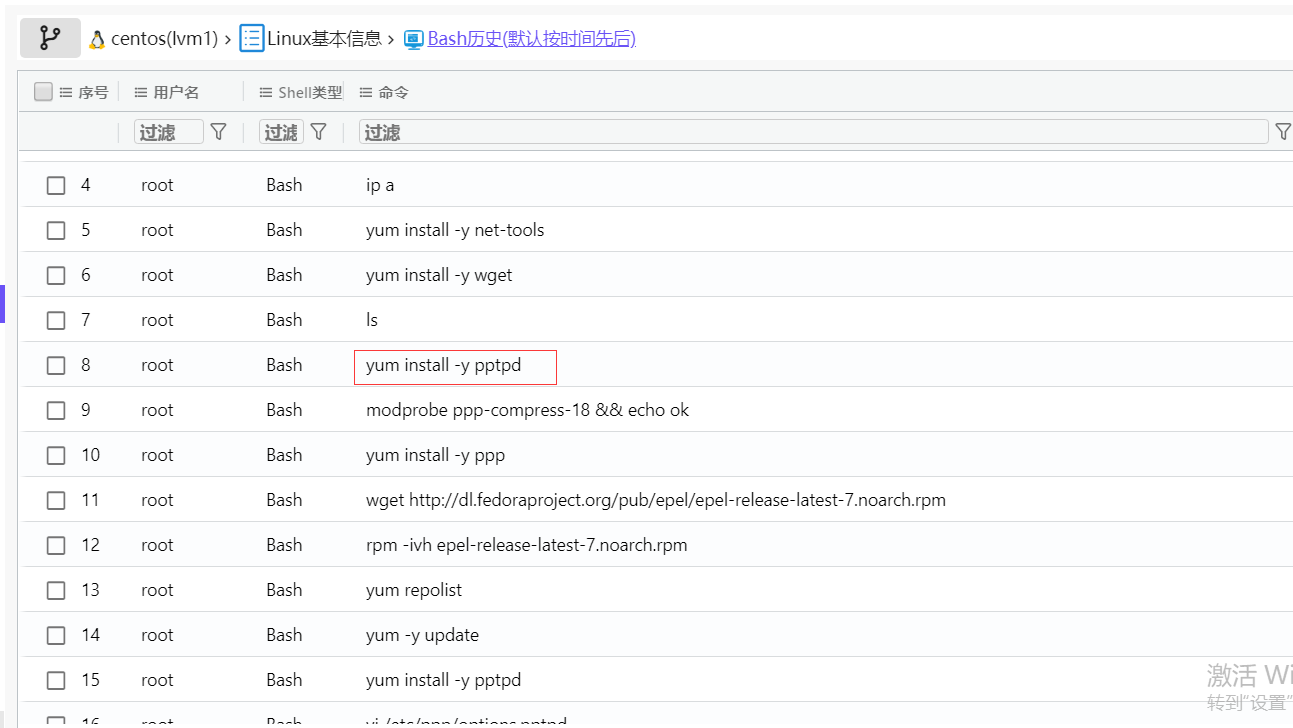Select command 'ip a' text
Image resolution: width=1293 pixels, height=728 pixels.
click(x=380, y=185)
